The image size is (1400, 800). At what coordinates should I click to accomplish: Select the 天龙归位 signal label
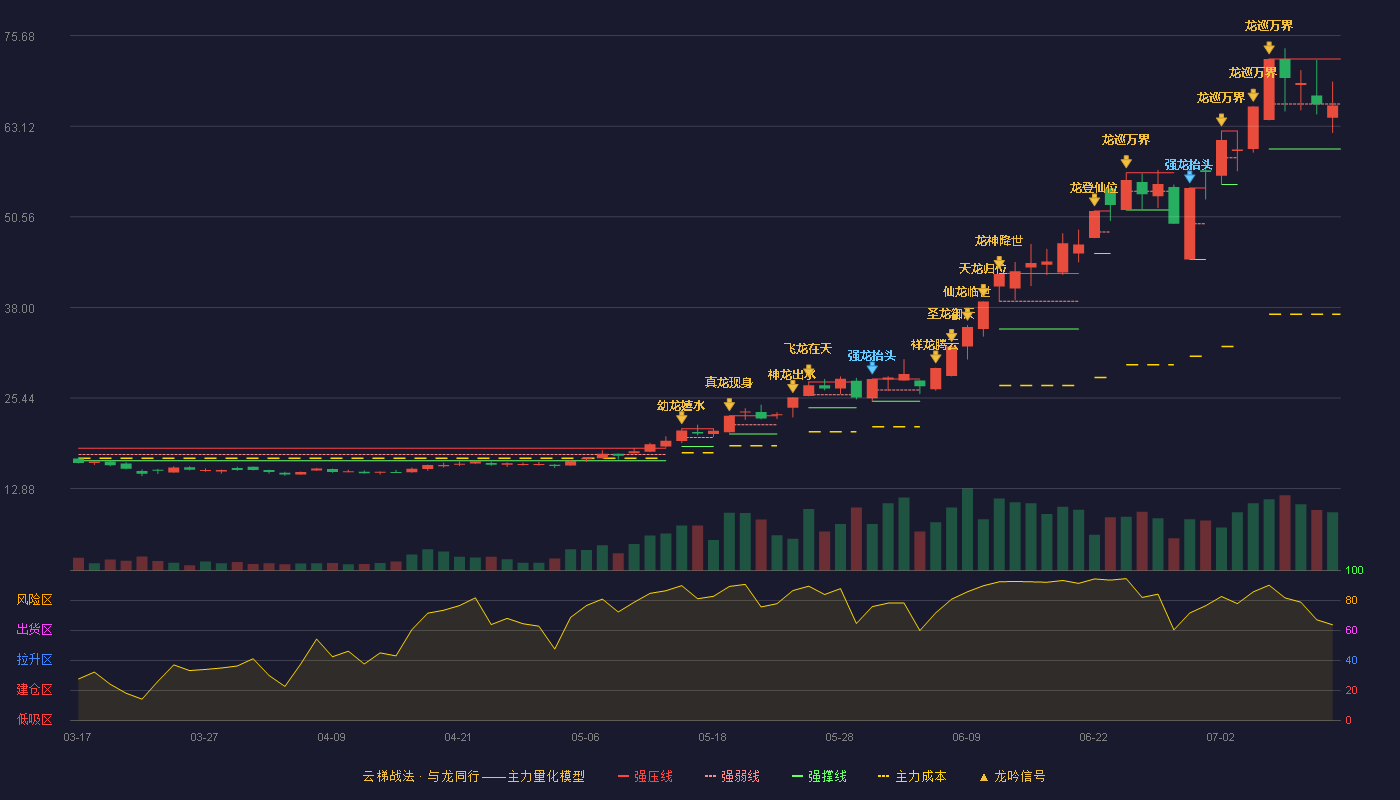[x=983, y=269]
